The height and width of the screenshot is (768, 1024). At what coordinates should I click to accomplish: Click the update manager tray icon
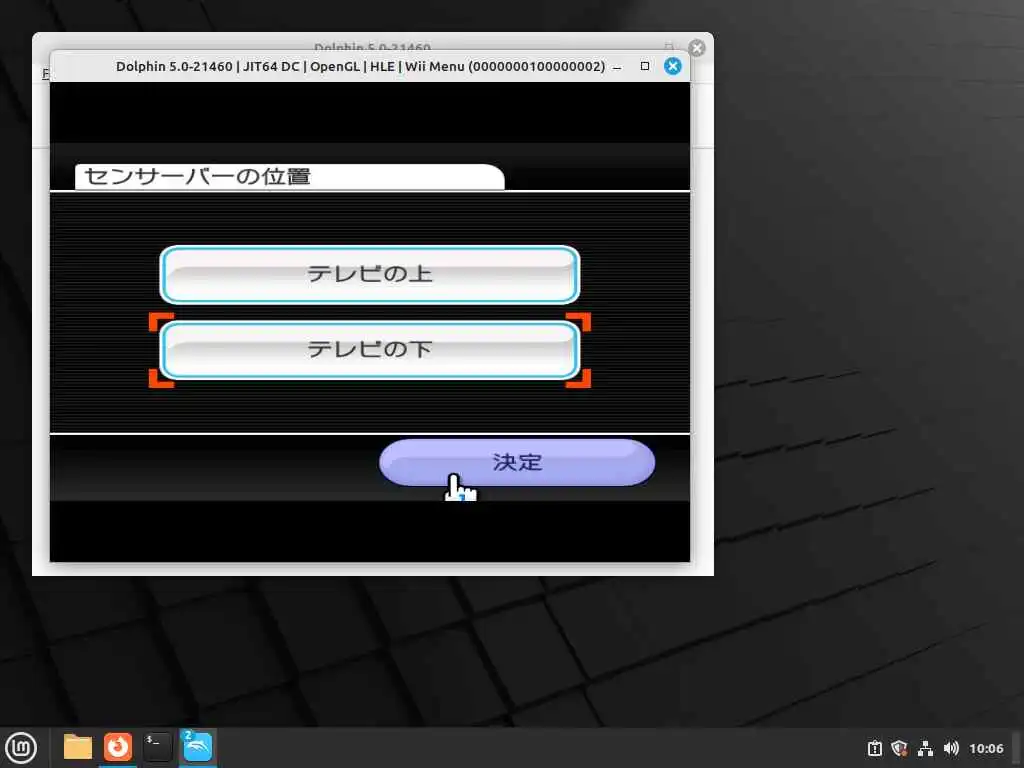pos(874,748)
